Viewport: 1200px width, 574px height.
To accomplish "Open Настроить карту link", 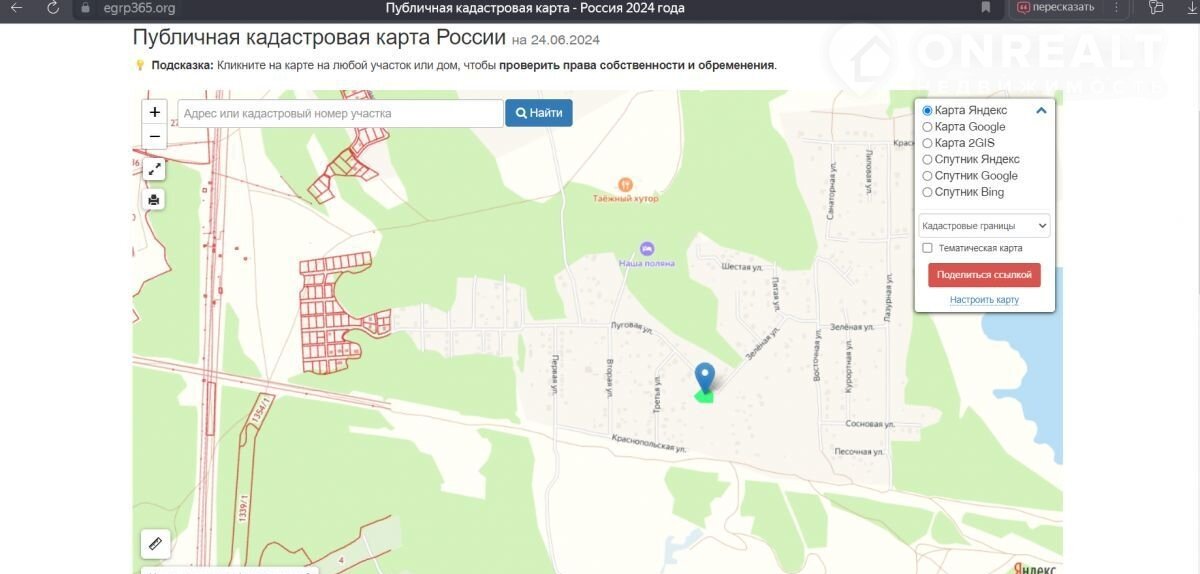I will pyautogui.click(x=984, y=300).
